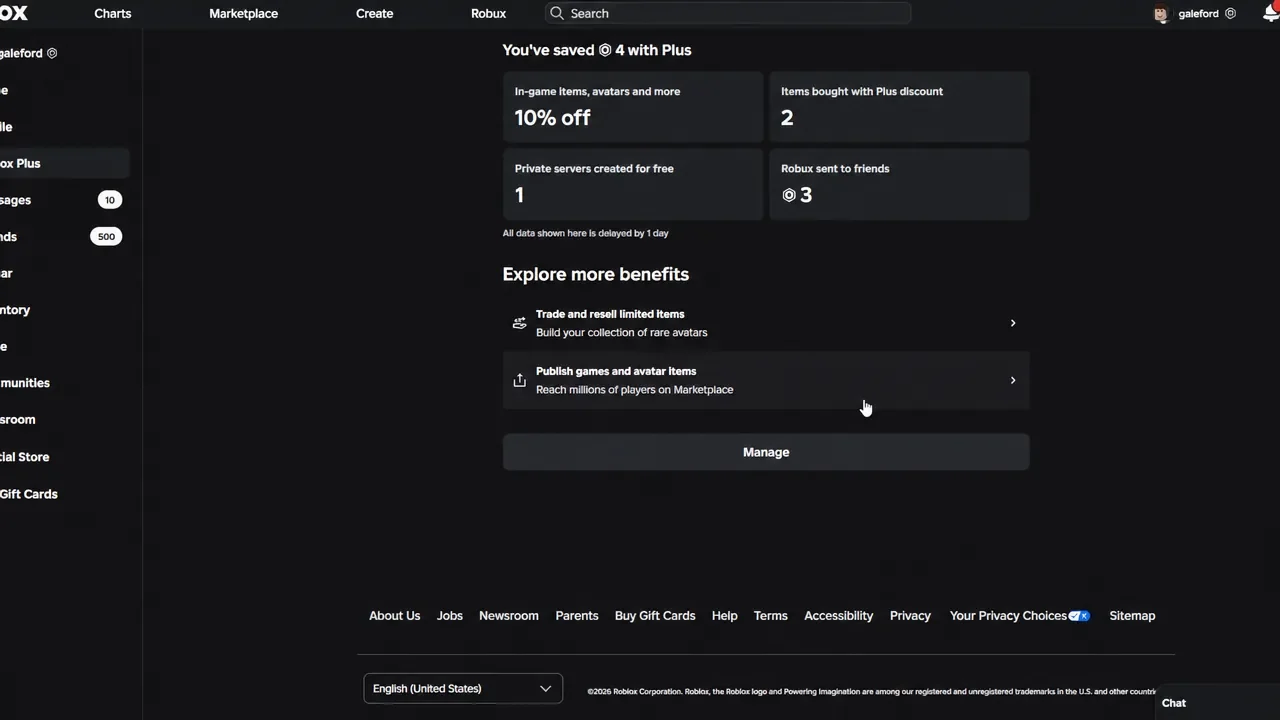Click the Manage button
The height and width of the screenshot is (720, 1280).
click(766, 452)
